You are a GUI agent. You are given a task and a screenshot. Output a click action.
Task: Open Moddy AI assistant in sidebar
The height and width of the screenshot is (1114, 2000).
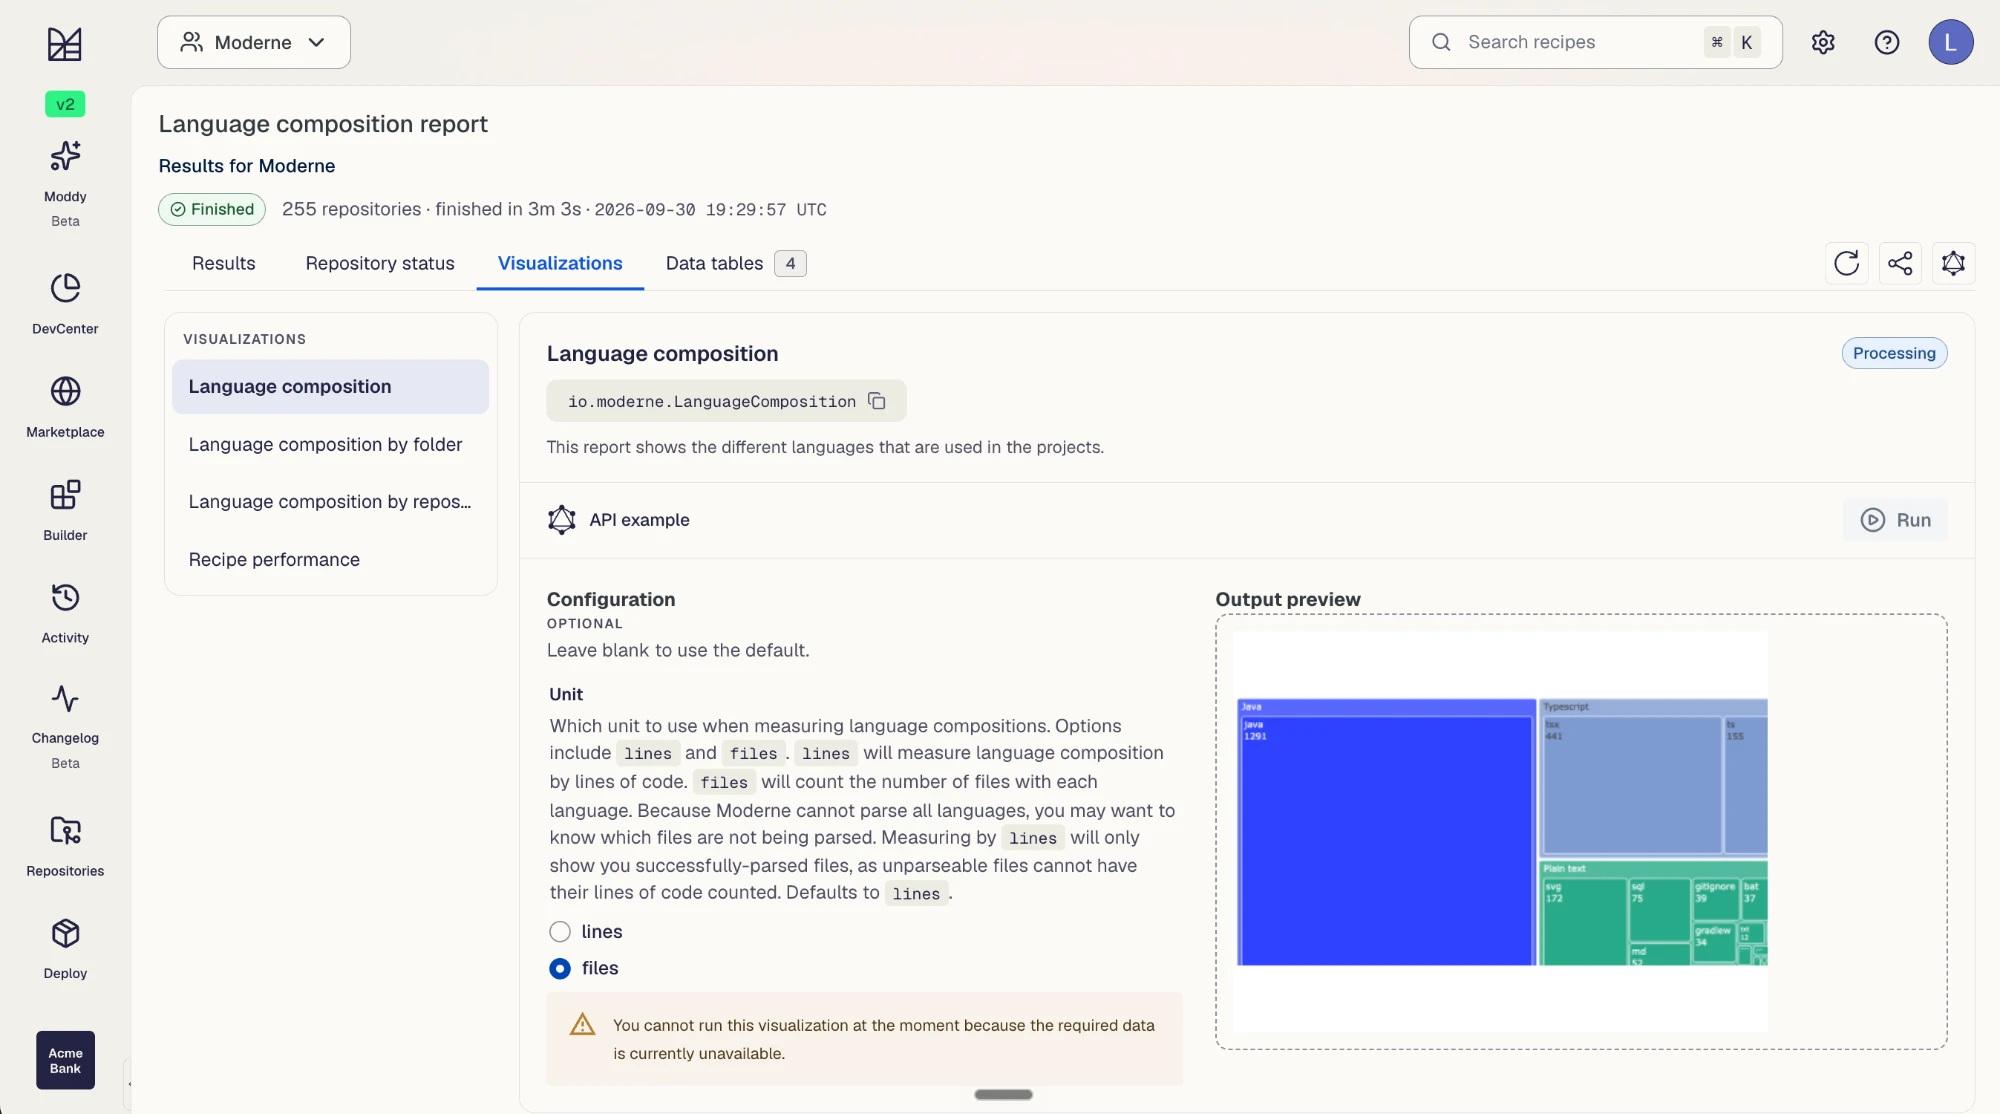[65, 183]
